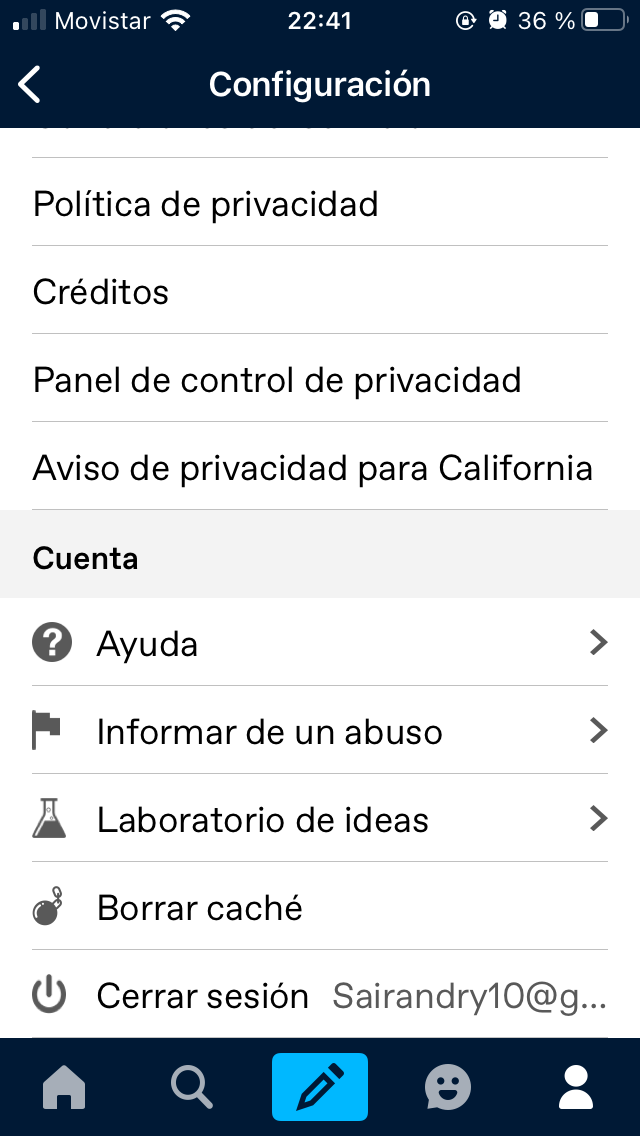Open the activity smiley-face tab
The height and width of the screenshot is (1136, 640).
point(448,1086)
